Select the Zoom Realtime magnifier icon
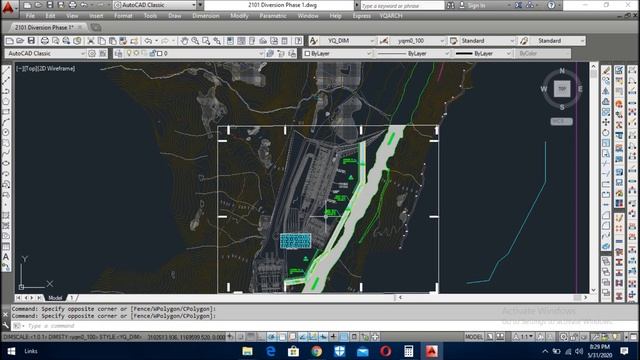The width and height of the screenshot is (640, 360). pos(195,41)
